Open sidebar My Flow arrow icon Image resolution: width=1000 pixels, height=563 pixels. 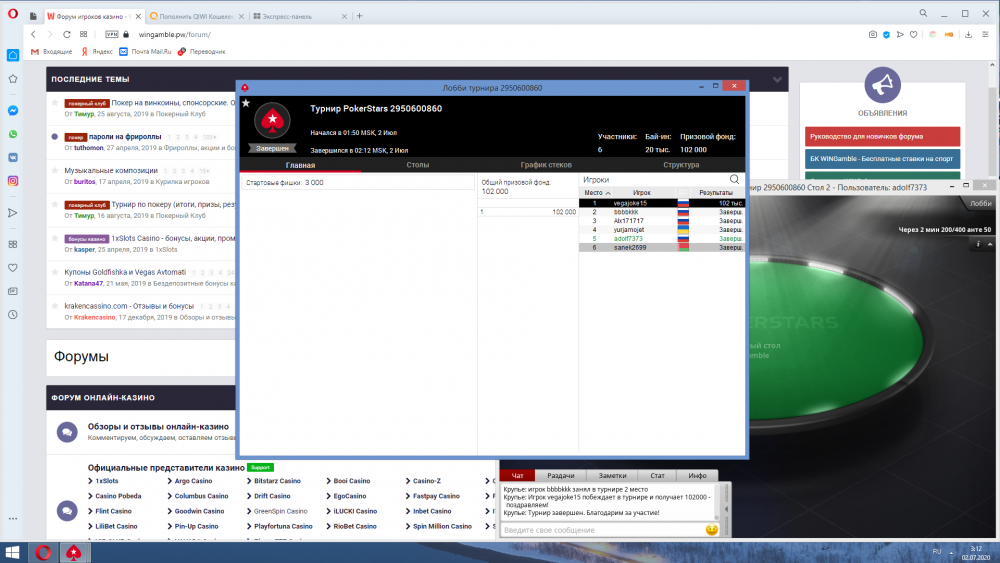[x=13, y=213]
